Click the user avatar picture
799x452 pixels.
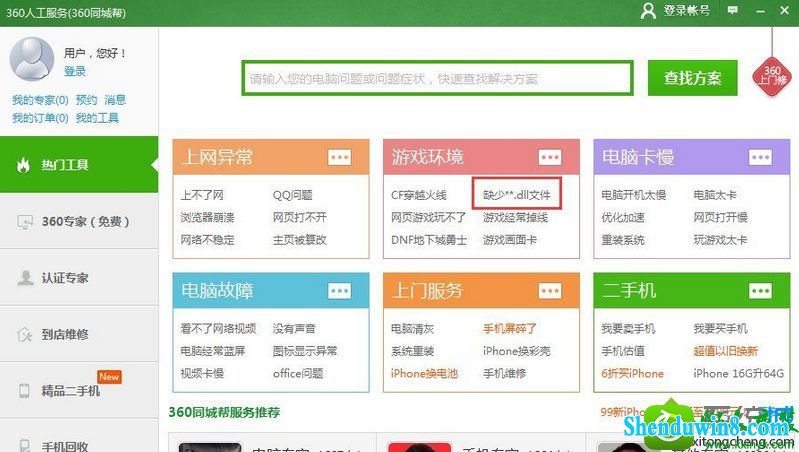(x=32, y=59)
